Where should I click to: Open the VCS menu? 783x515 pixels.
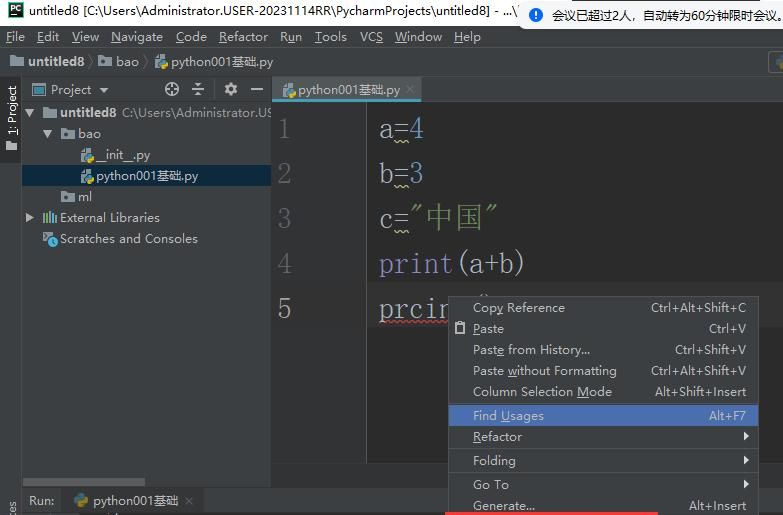point(371,37)
